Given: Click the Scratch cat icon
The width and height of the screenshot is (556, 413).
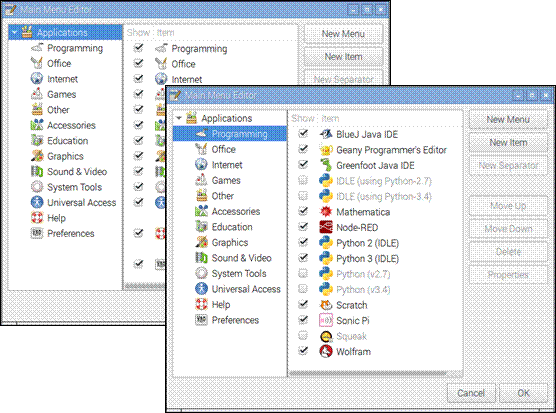Looking at the screenshot, I should (x=326, y=305).
